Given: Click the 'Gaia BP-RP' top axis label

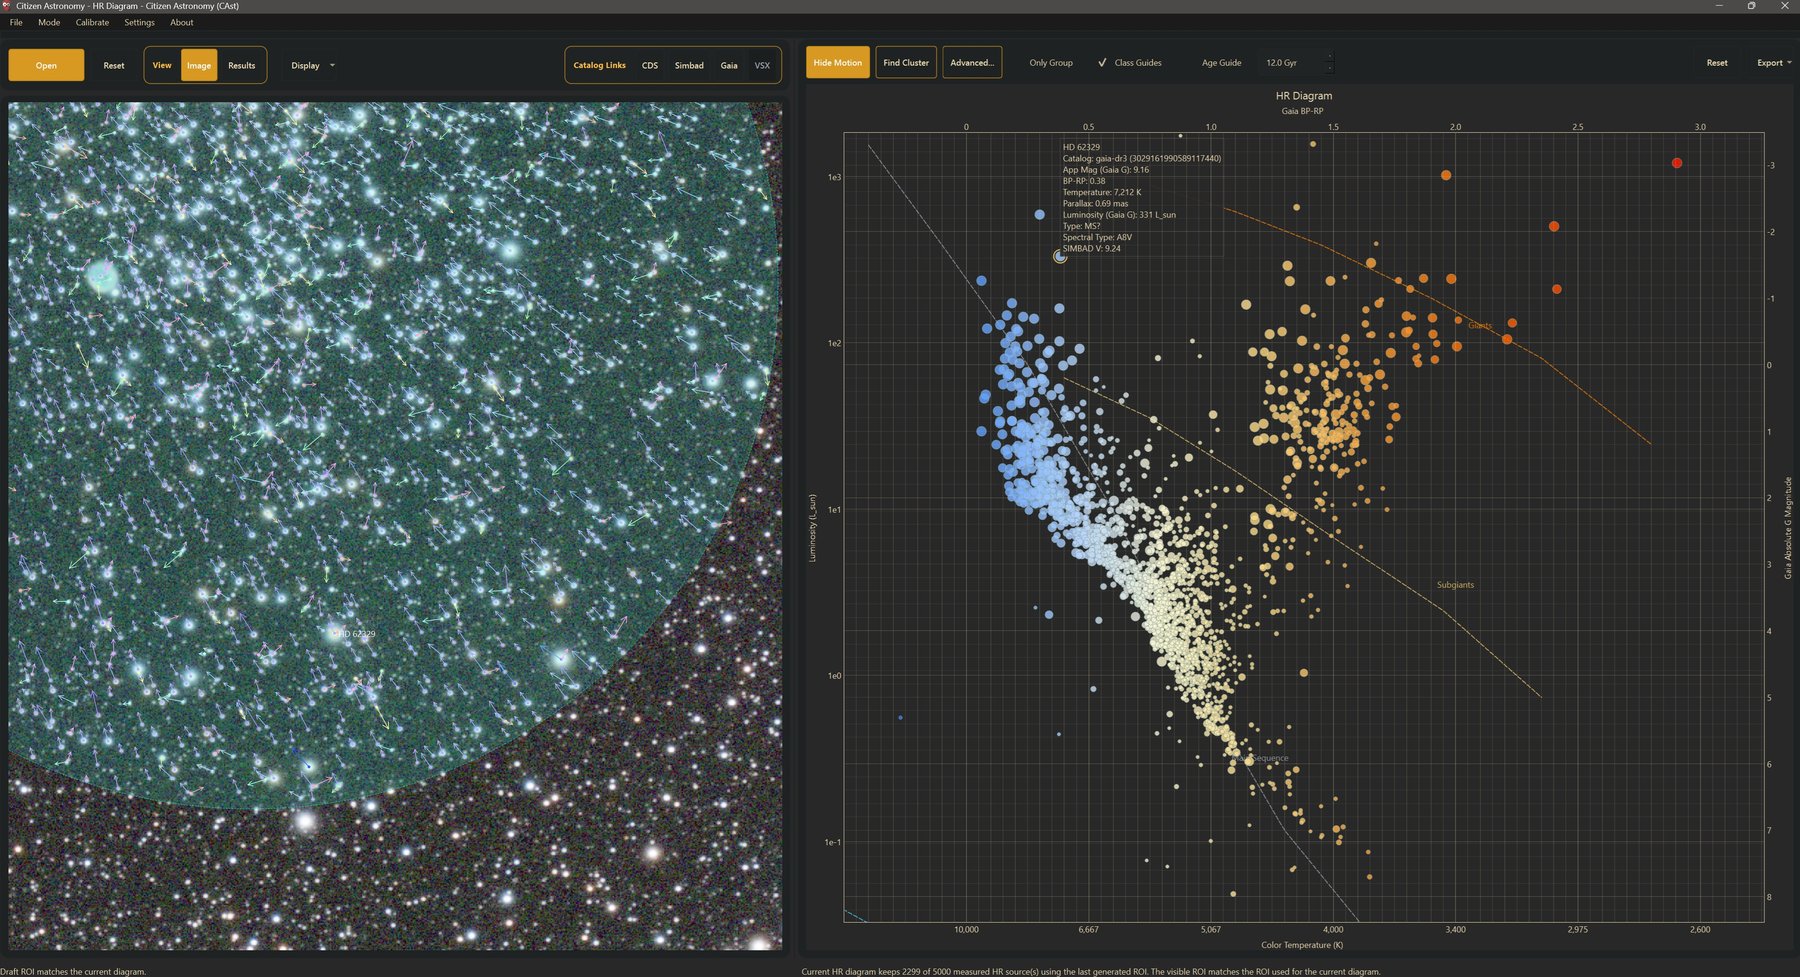Looking at the screenshot, I should (1302, 111).
